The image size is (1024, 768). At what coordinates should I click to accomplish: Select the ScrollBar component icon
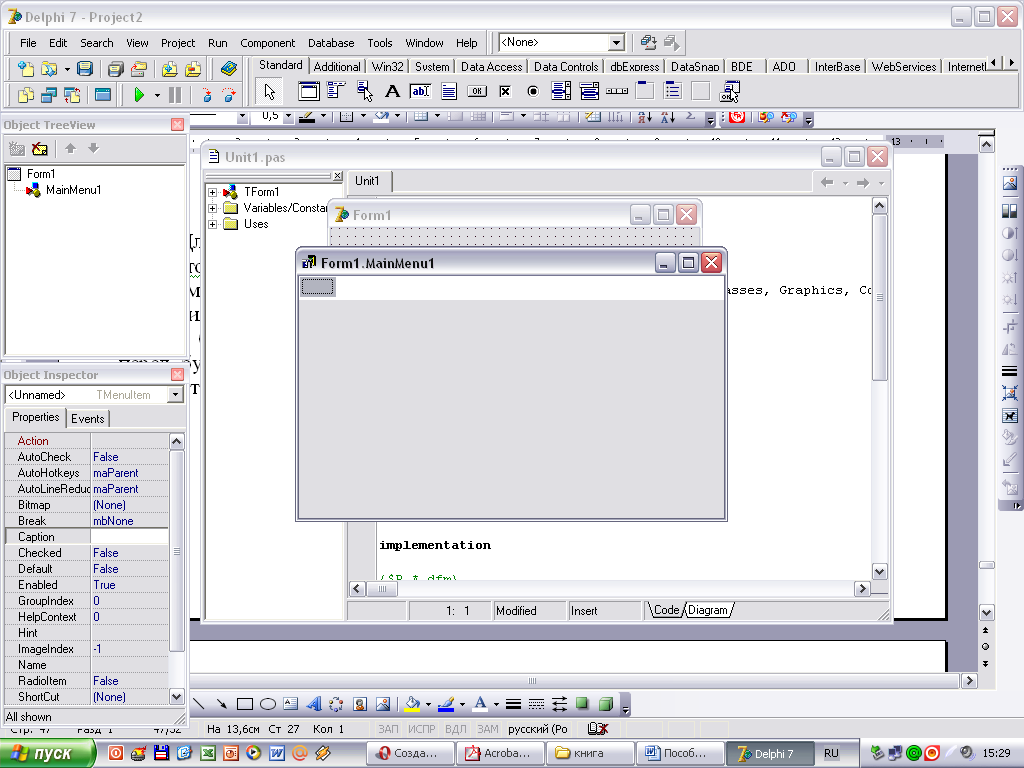(x=617, y=91)
